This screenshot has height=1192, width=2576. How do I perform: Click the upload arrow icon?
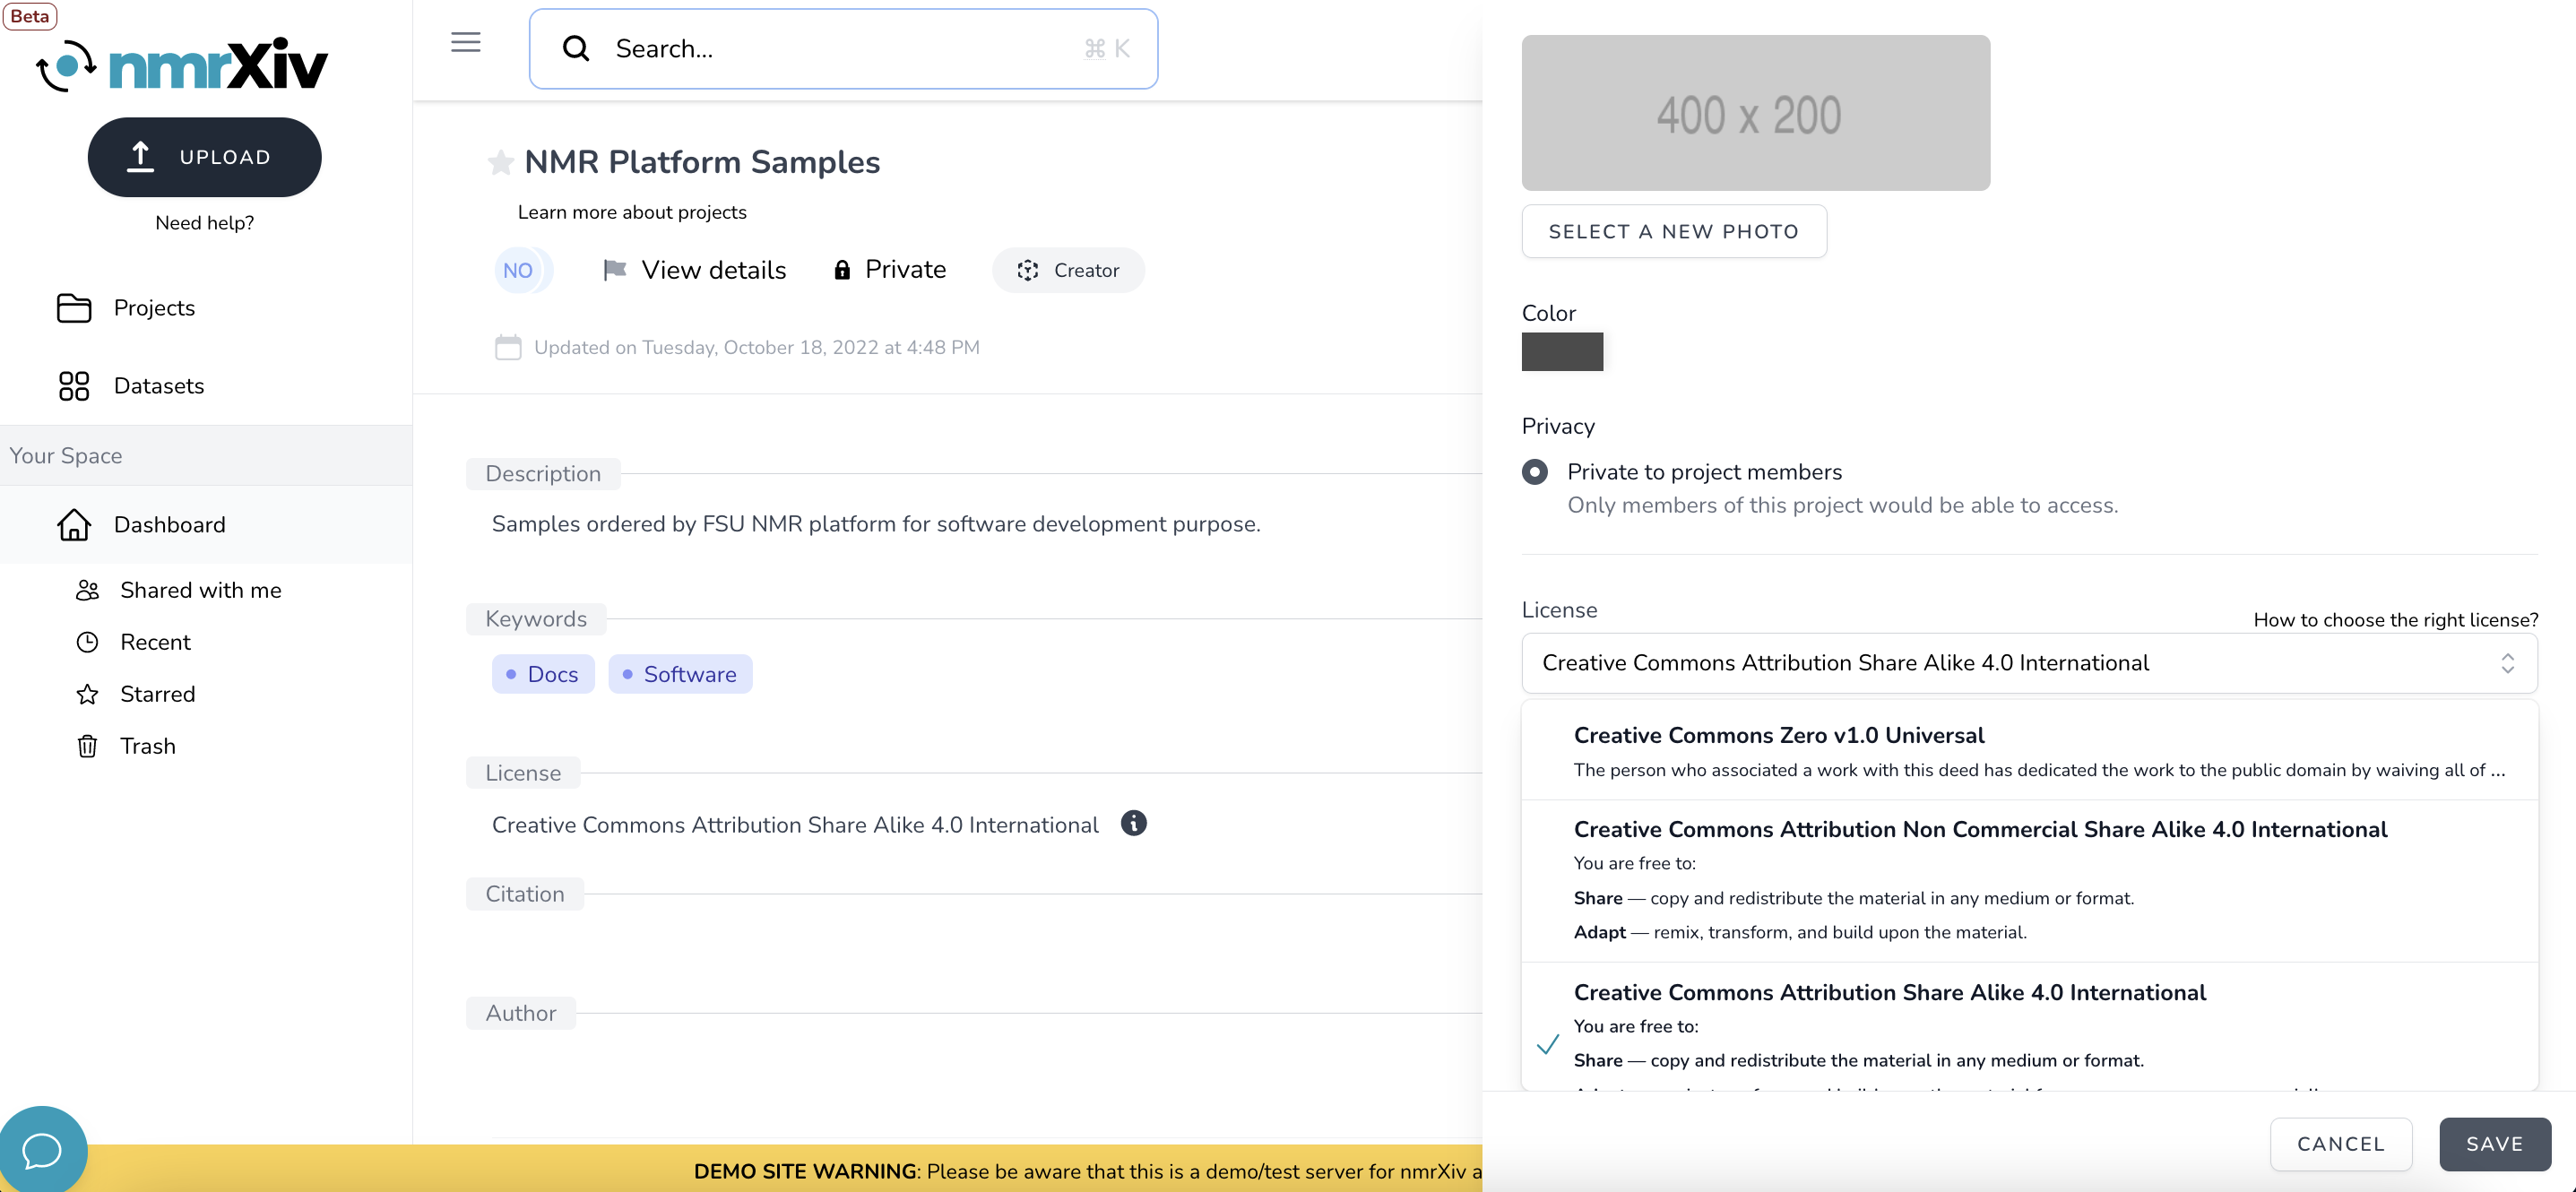141,157
